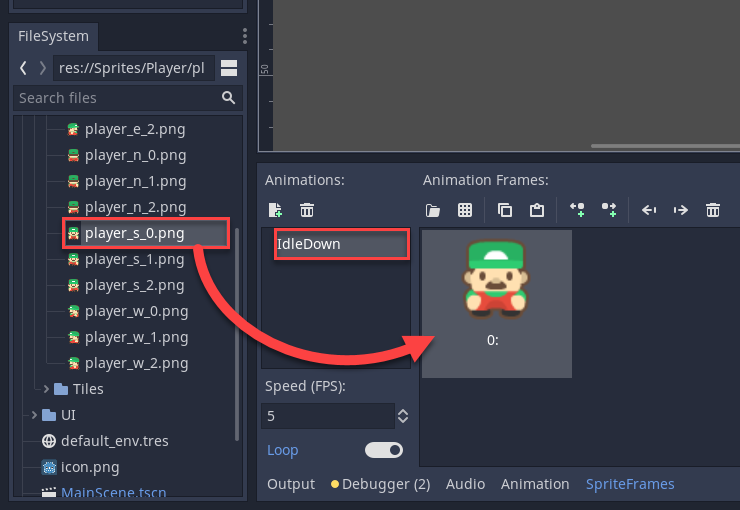Load frames from file icon

pos(432,210)
